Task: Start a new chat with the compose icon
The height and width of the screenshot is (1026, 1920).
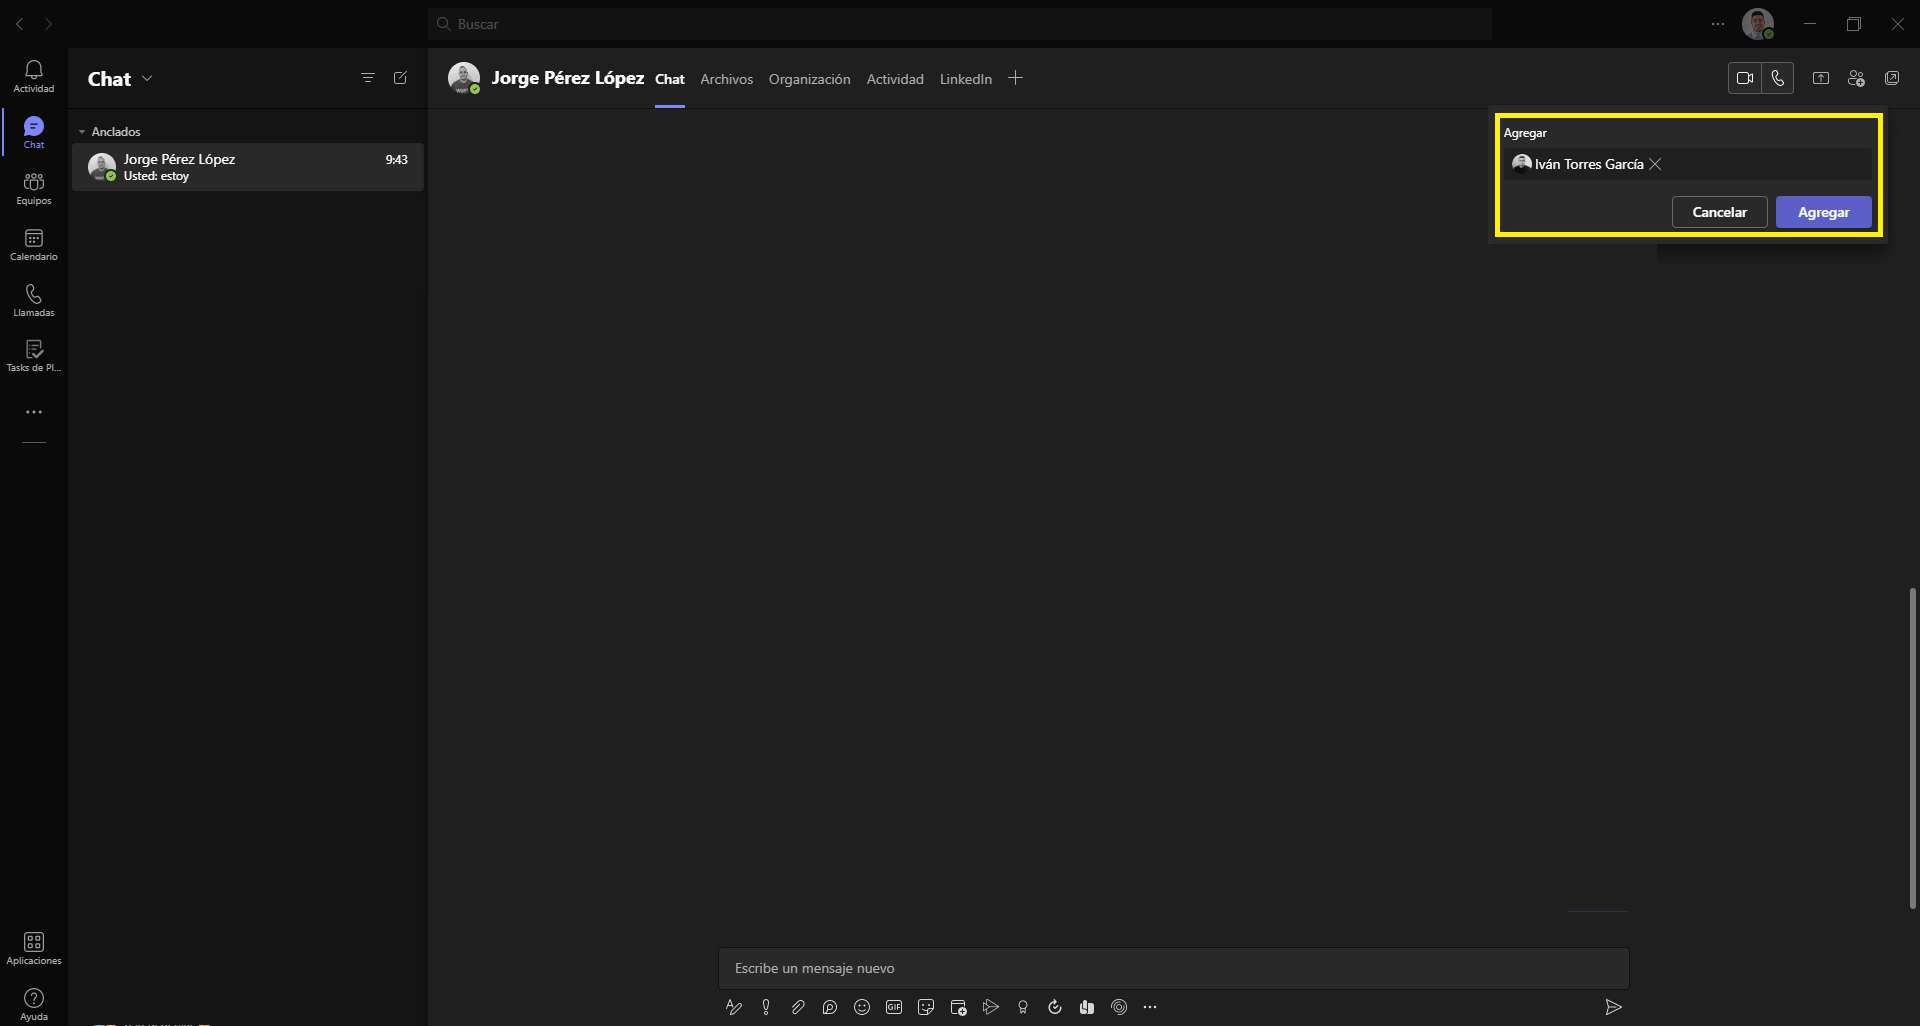Action: [x=401, y=78]
